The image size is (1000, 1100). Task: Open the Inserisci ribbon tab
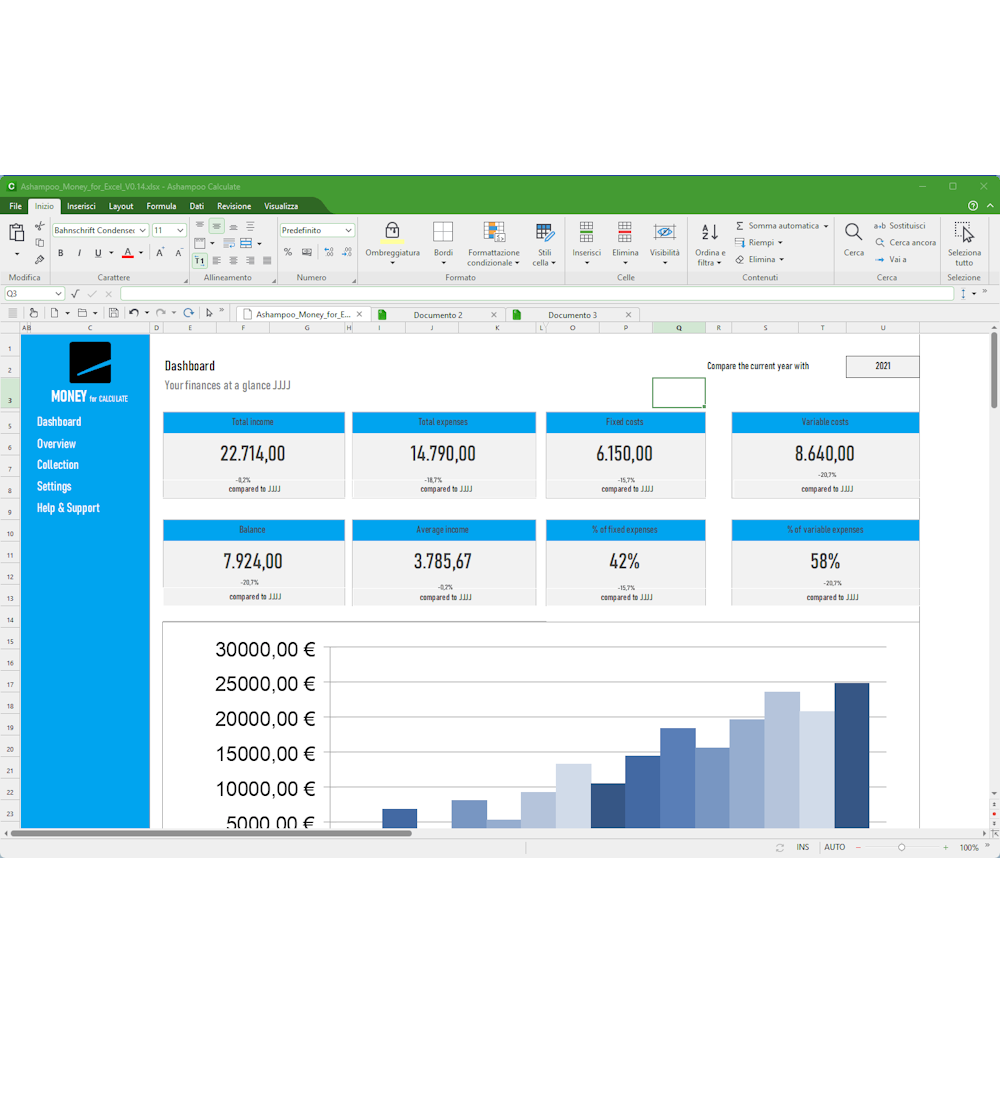[x=81, y=206]
